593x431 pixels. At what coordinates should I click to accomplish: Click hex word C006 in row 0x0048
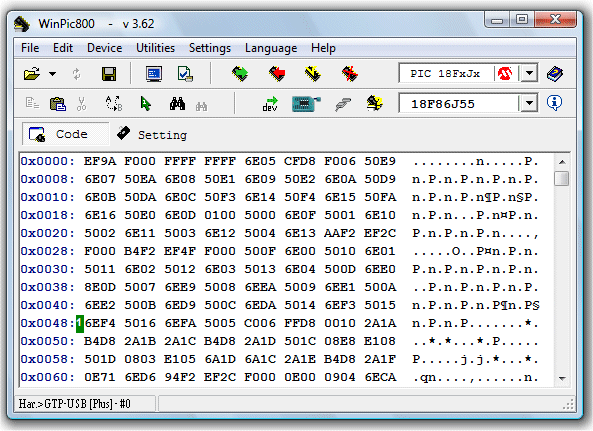pos(260,323)
